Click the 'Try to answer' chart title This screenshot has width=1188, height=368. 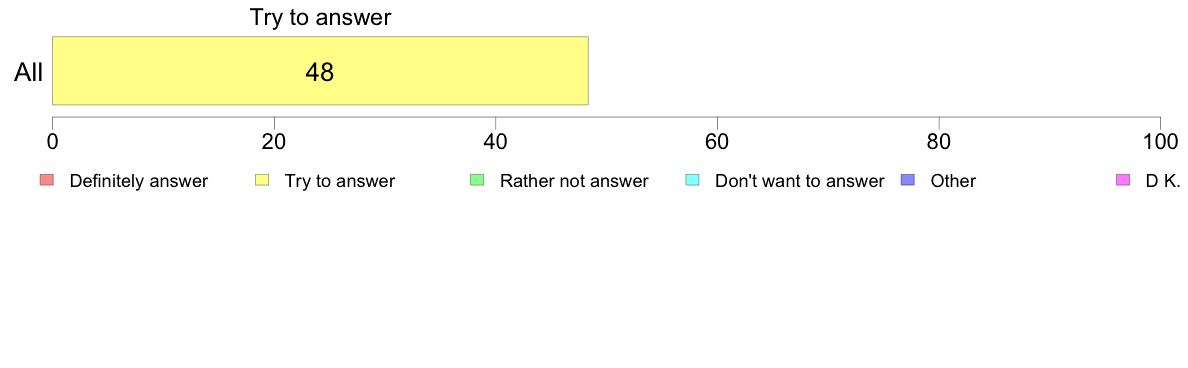pyautogui.click(x=320, y=17)
